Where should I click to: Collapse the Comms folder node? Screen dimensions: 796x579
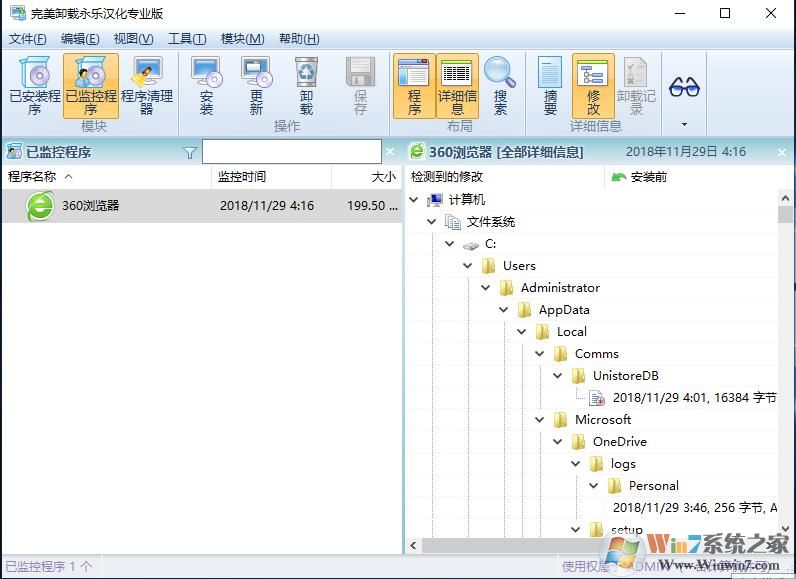pyautogui.click(x=540, y=354)
